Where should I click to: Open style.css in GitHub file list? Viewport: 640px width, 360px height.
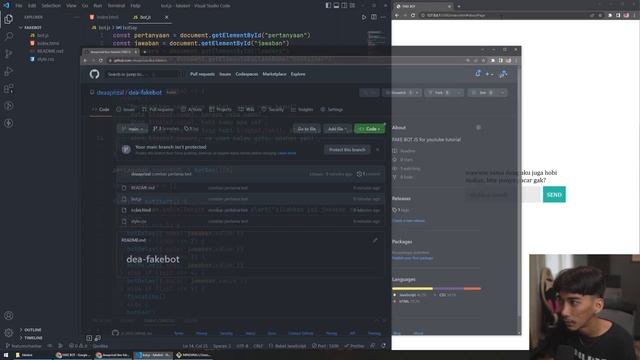click(x=138, y=221)
